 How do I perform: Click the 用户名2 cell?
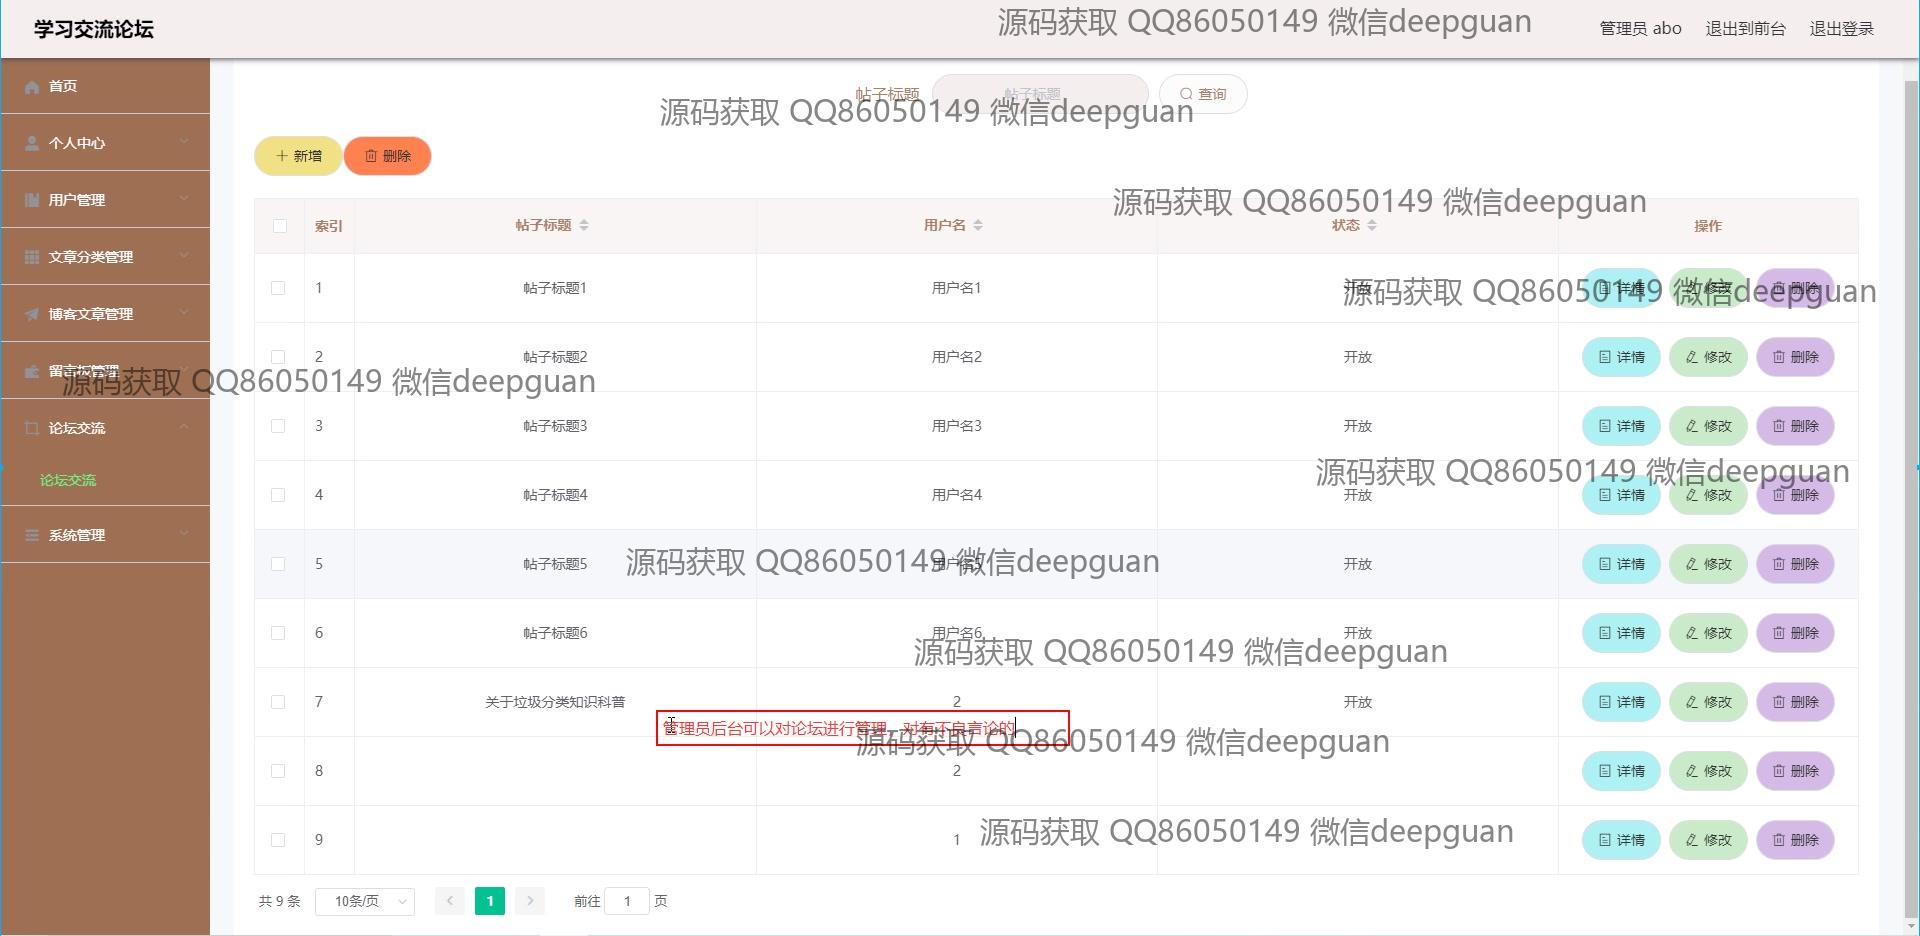pos(957,357)
